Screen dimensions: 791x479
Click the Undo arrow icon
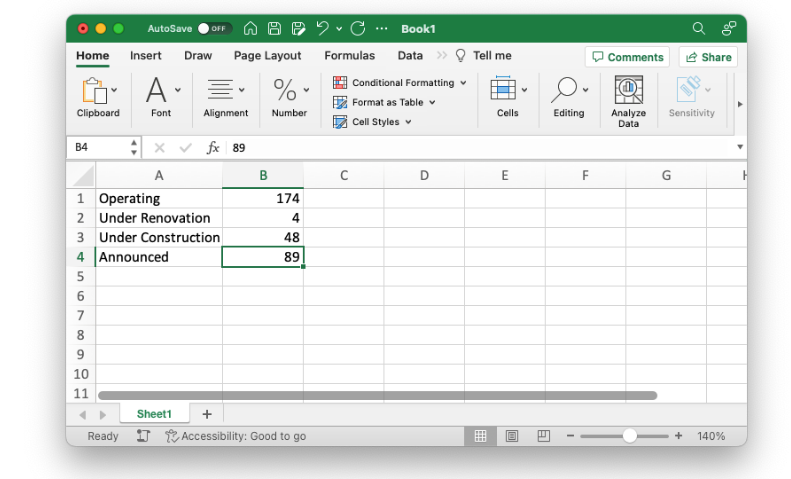322,29
